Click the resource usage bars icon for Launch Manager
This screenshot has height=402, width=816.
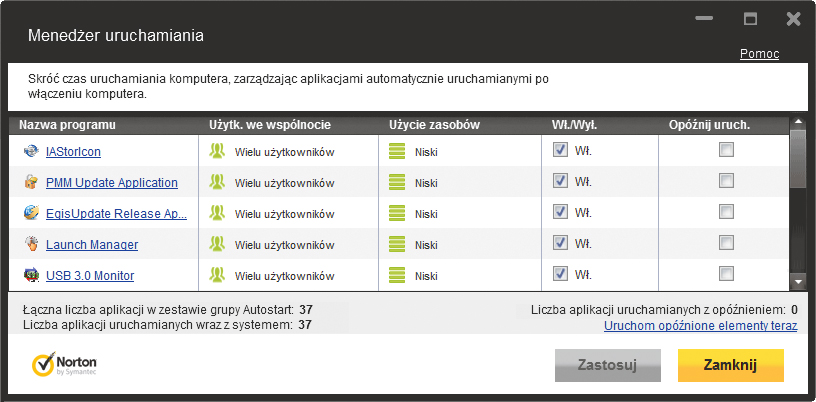pyautogui.click(x=397, y=245)
